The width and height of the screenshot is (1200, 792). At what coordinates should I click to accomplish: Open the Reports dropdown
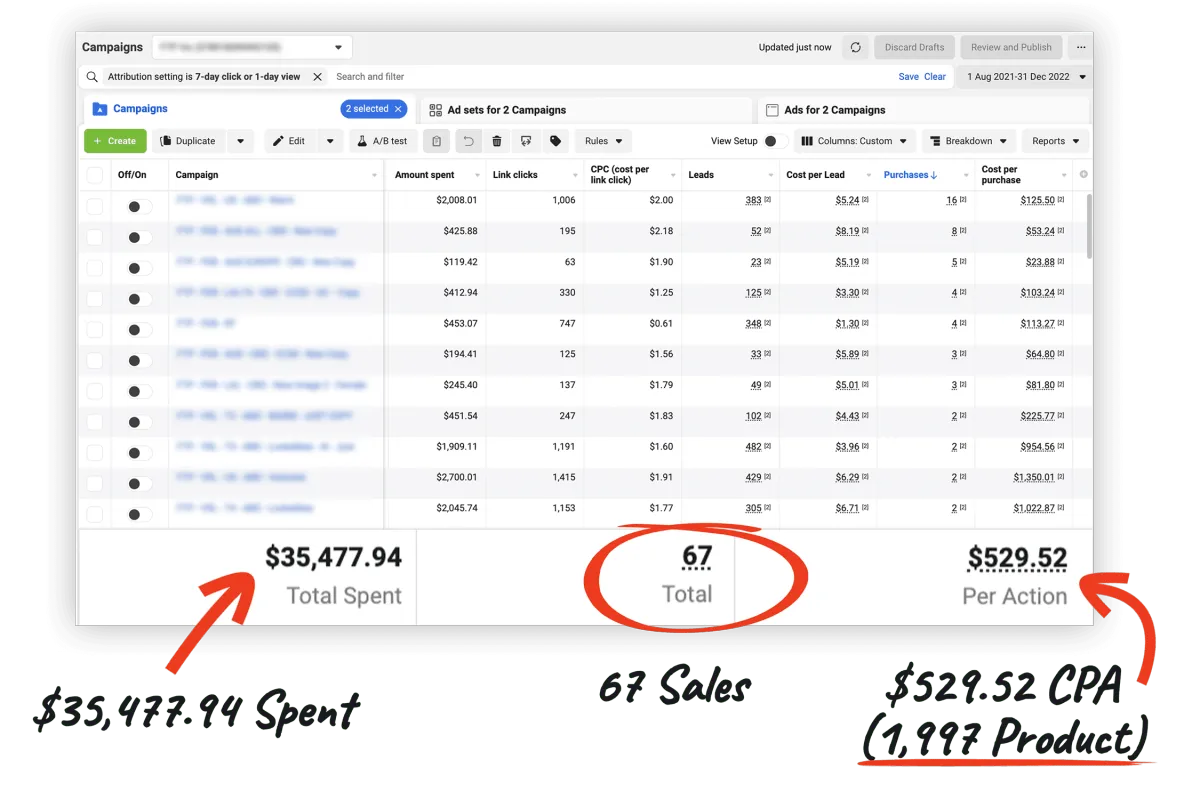[1055, 141]
